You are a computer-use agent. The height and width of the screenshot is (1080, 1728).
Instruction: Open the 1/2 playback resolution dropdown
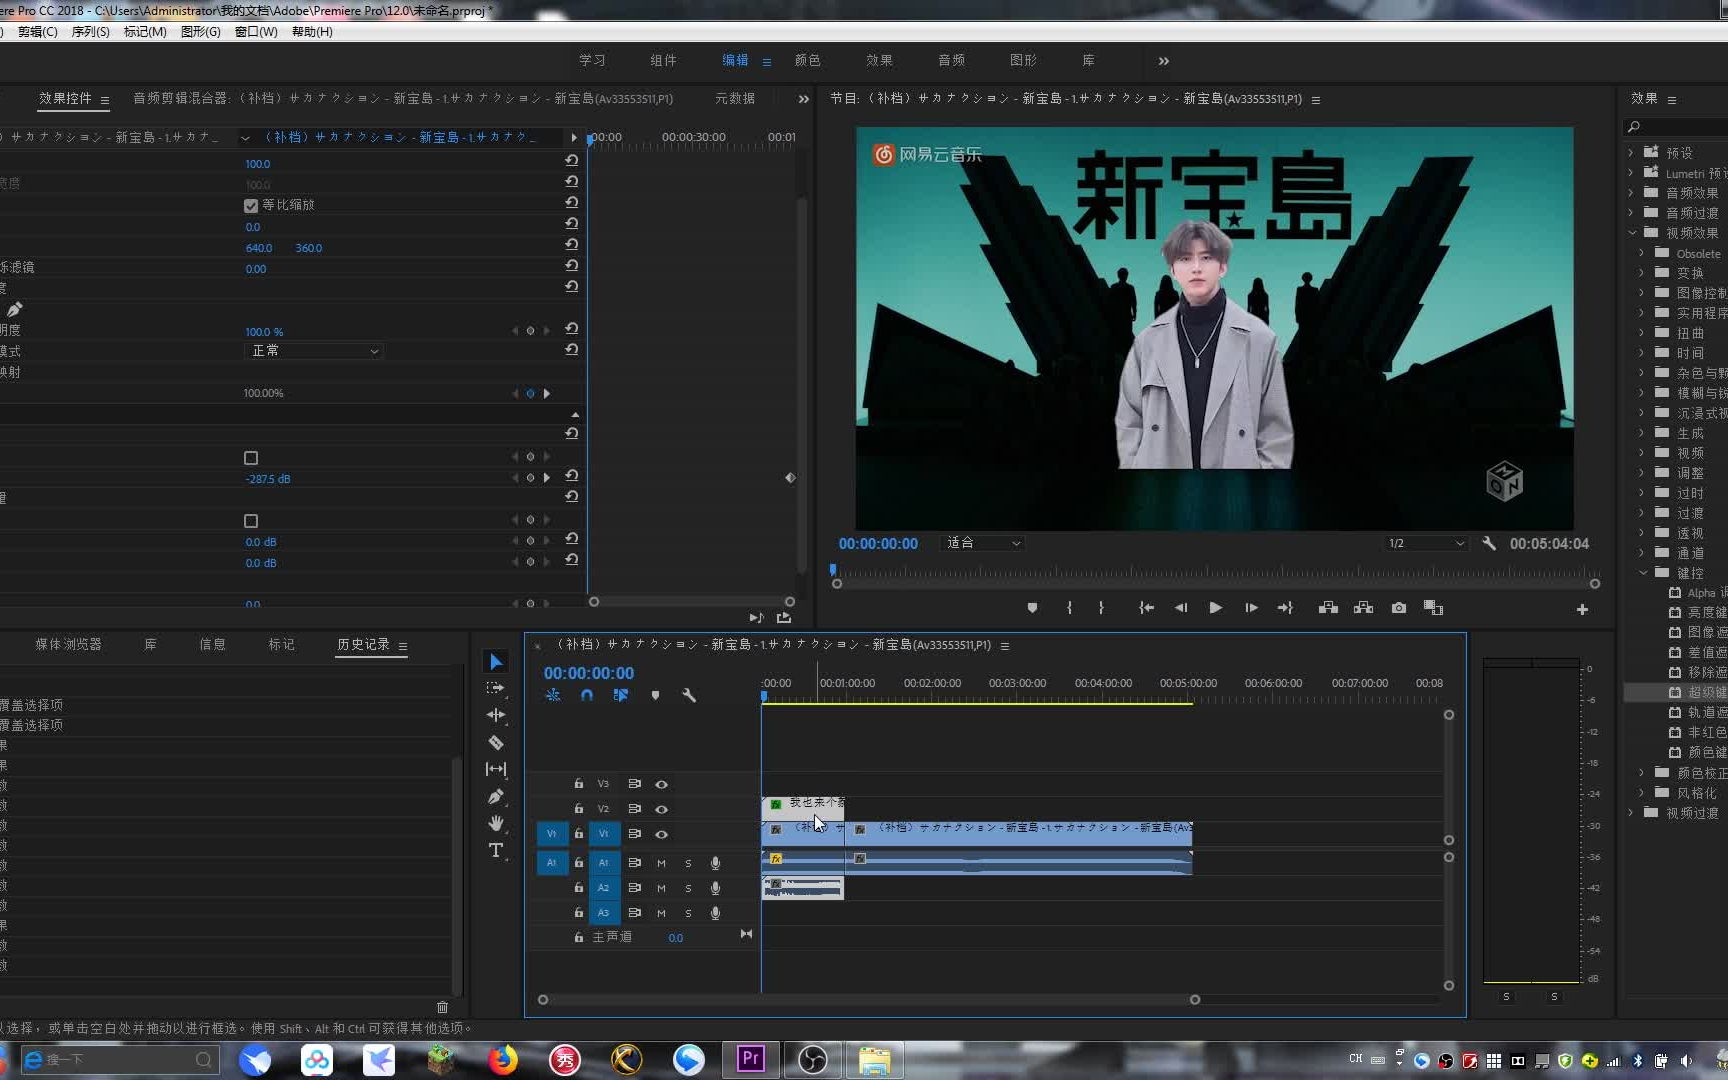(x=1426, y=543)
